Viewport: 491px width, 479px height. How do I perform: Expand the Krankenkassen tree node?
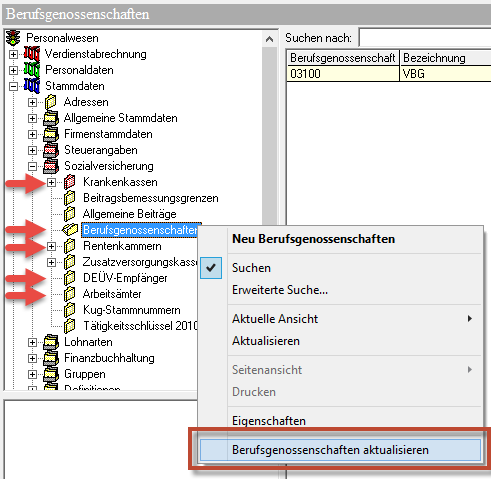pos(51,182)
